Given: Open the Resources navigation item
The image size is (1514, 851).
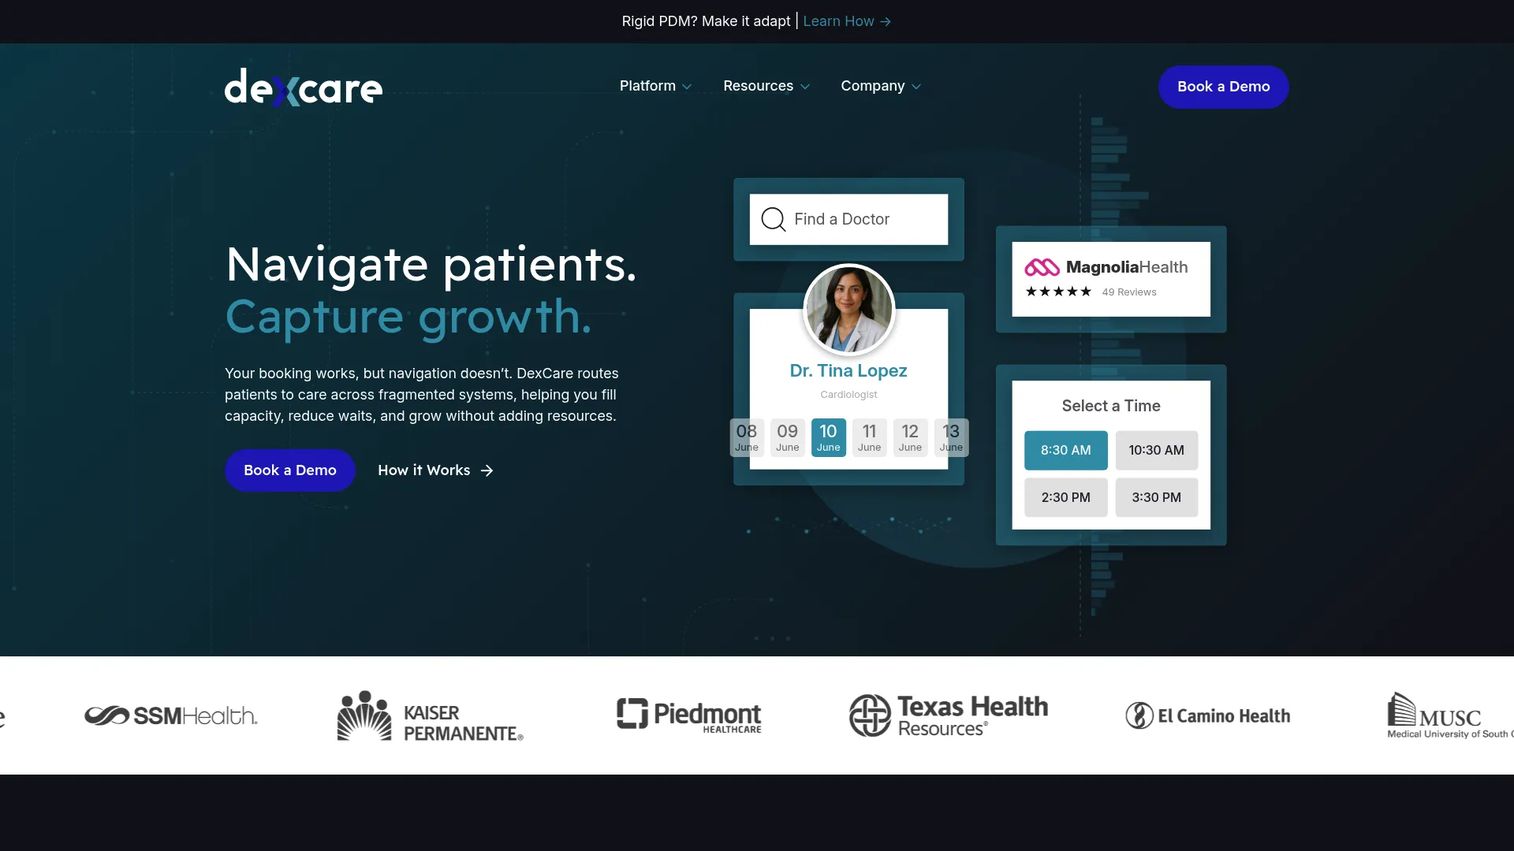Looking at the screenshot, I should (x=767, y=86).
